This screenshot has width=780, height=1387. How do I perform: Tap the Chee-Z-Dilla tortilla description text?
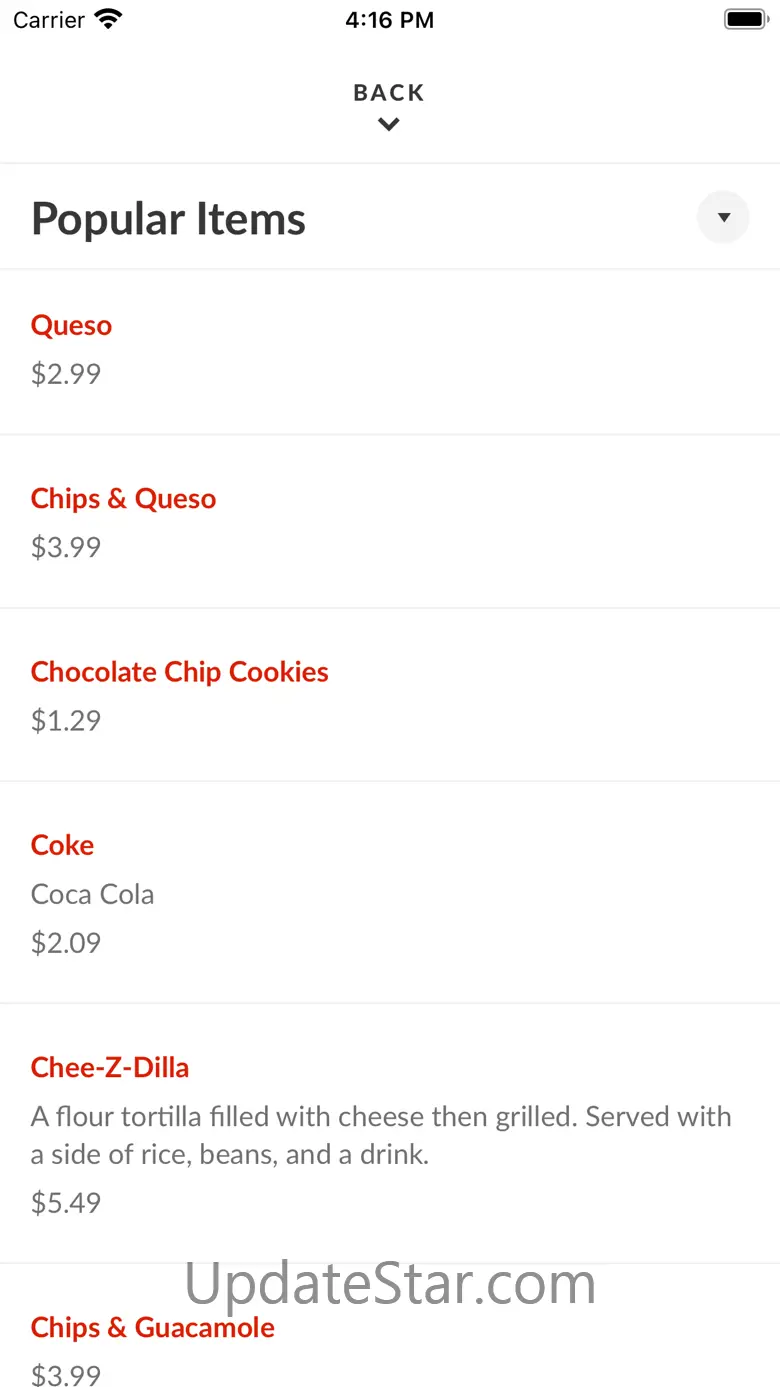[x=380, y=1135]
